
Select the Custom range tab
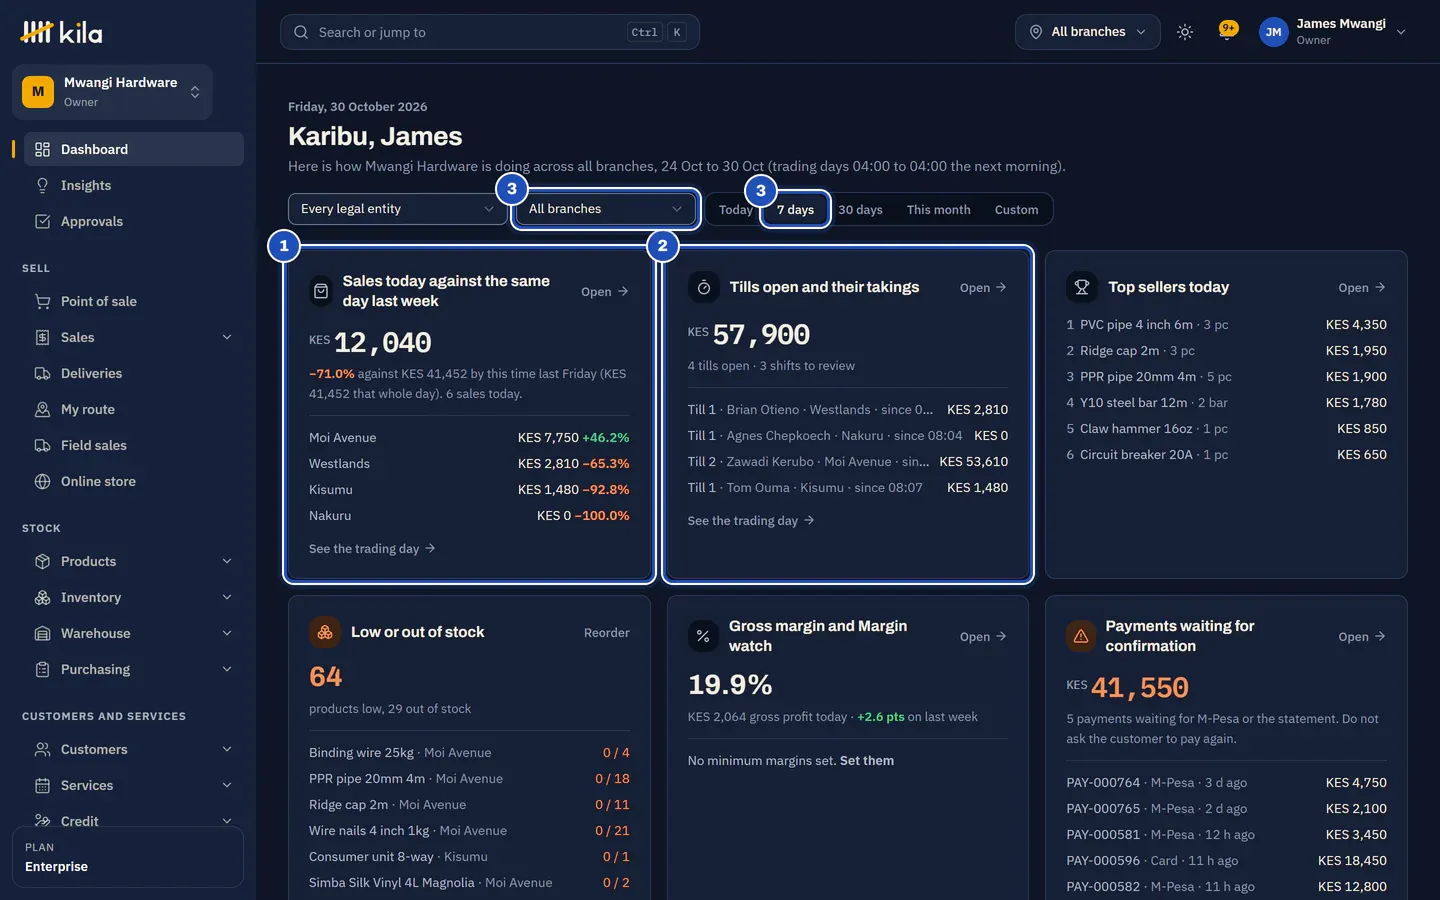[1016, 210]
